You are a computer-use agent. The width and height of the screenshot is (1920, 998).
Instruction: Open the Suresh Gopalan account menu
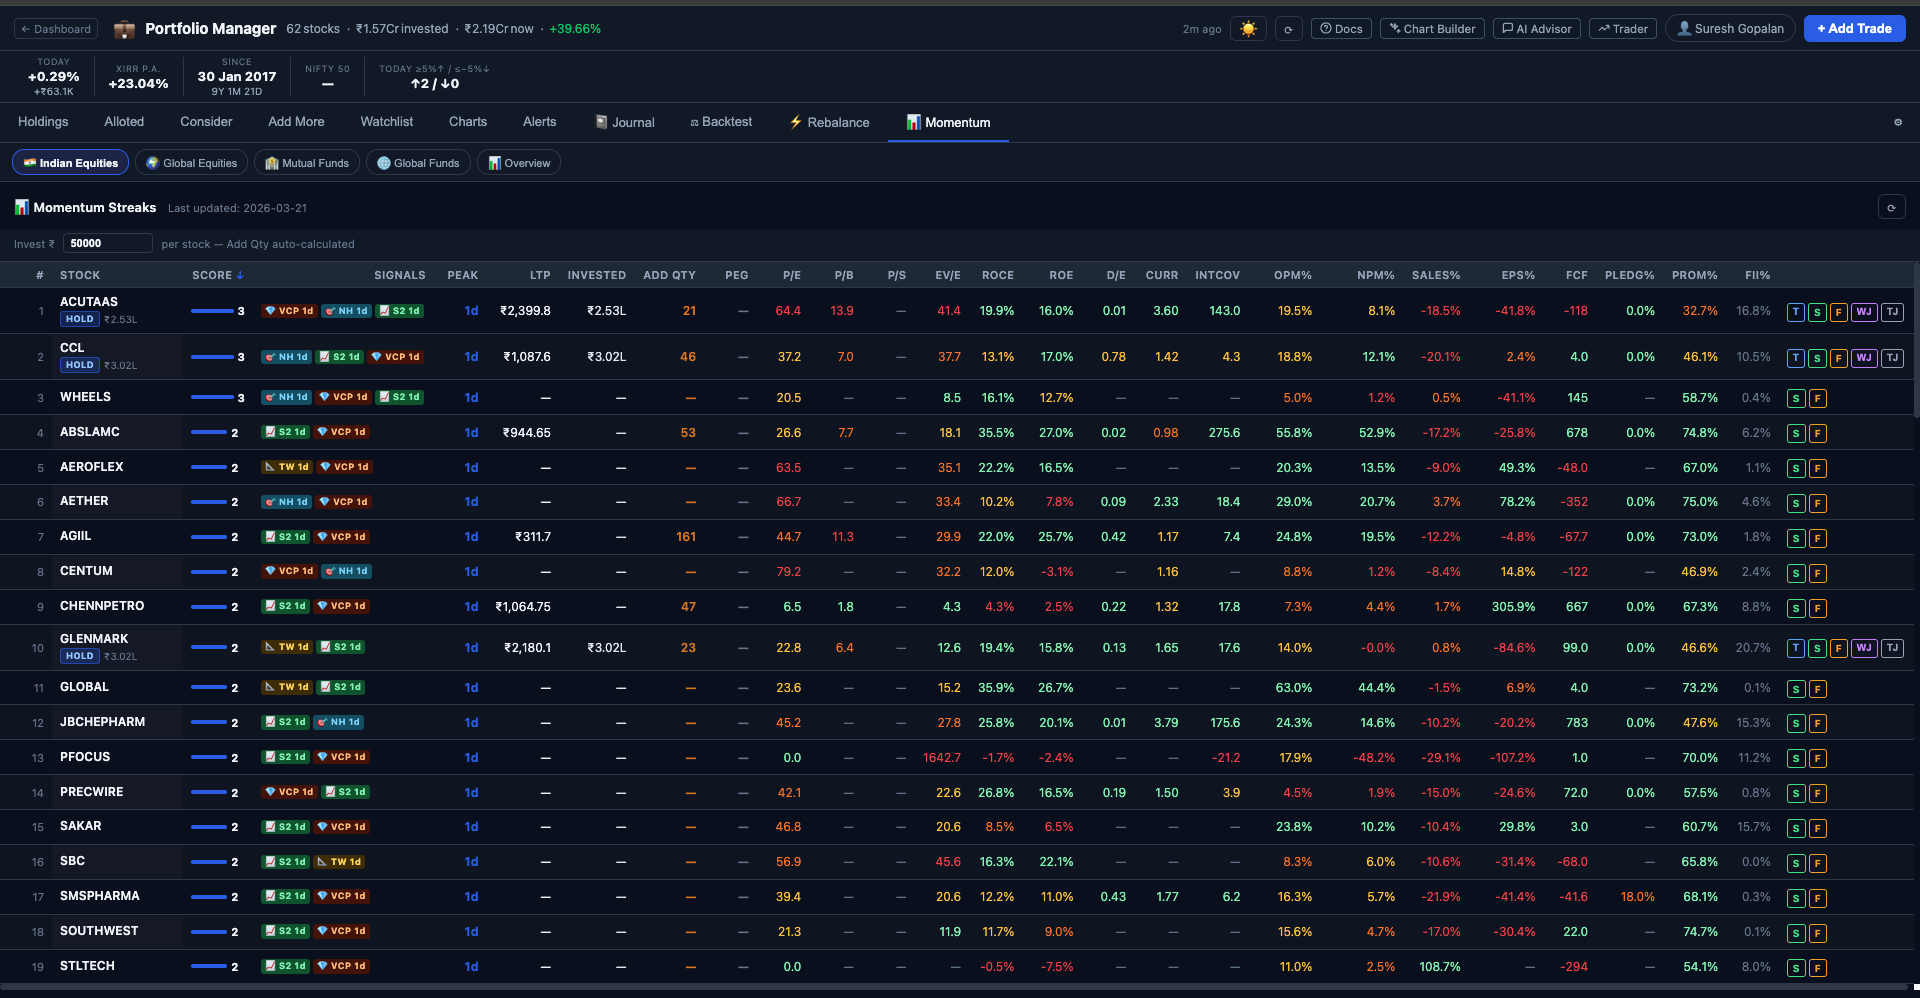coord(1730,28)
